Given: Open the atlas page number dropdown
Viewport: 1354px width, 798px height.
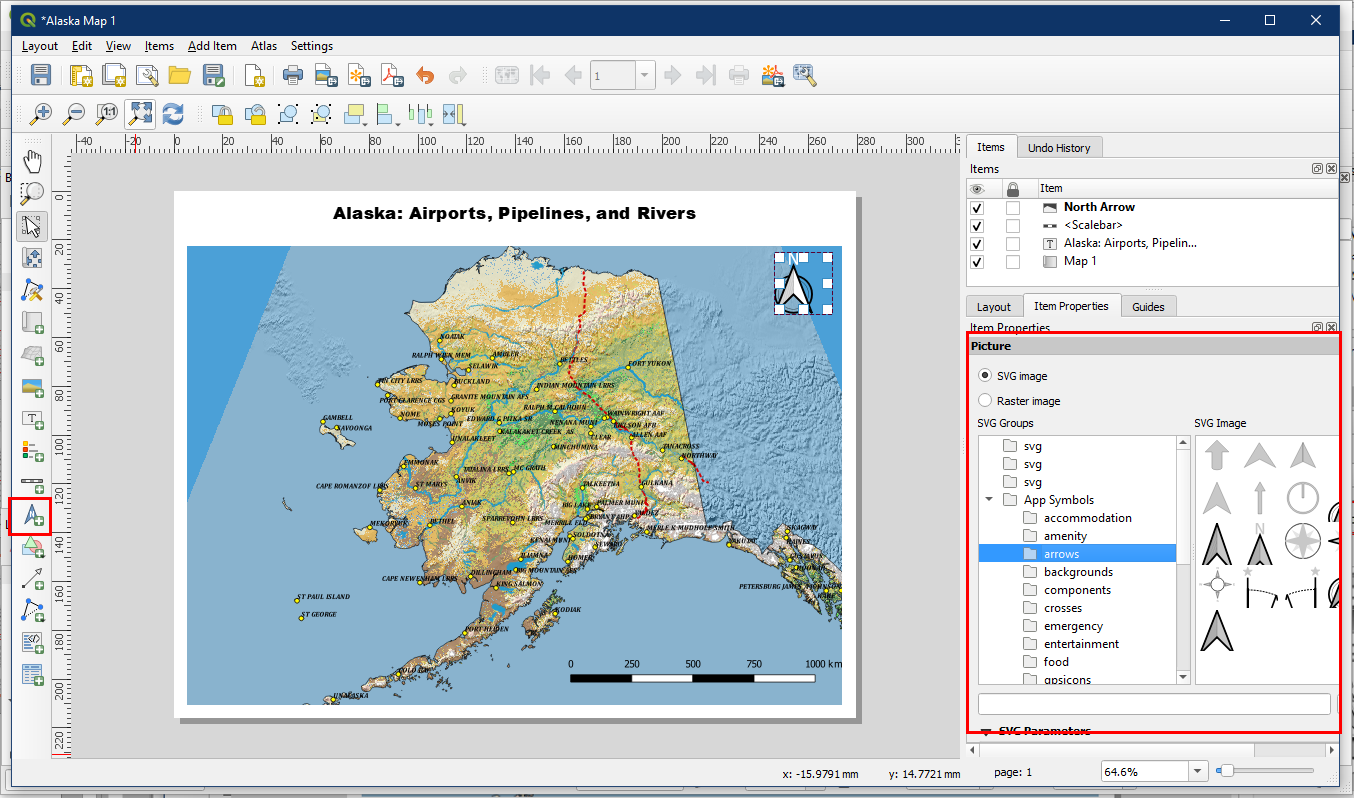Looking at the screenshot, I should (645, 76).
